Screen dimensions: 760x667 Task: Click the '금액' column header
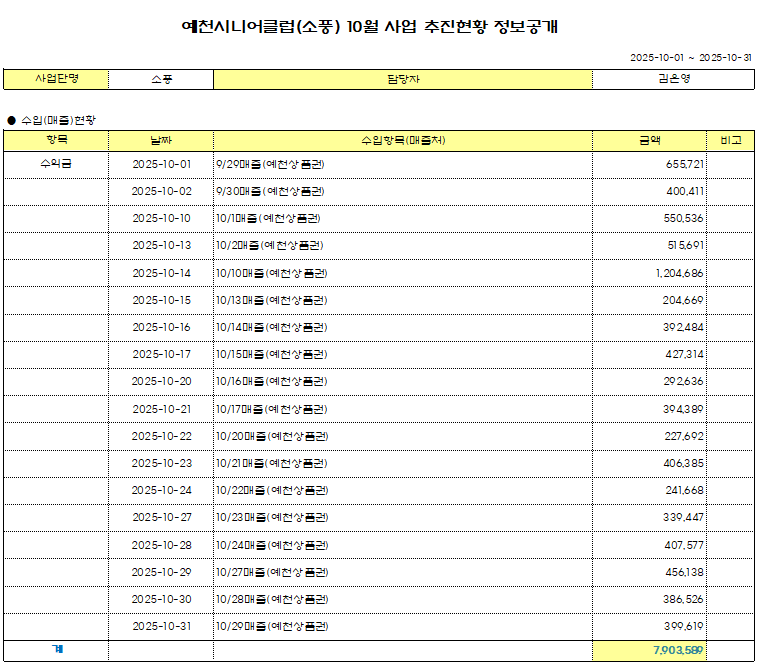pyautogui.click(x=650, y=140)
